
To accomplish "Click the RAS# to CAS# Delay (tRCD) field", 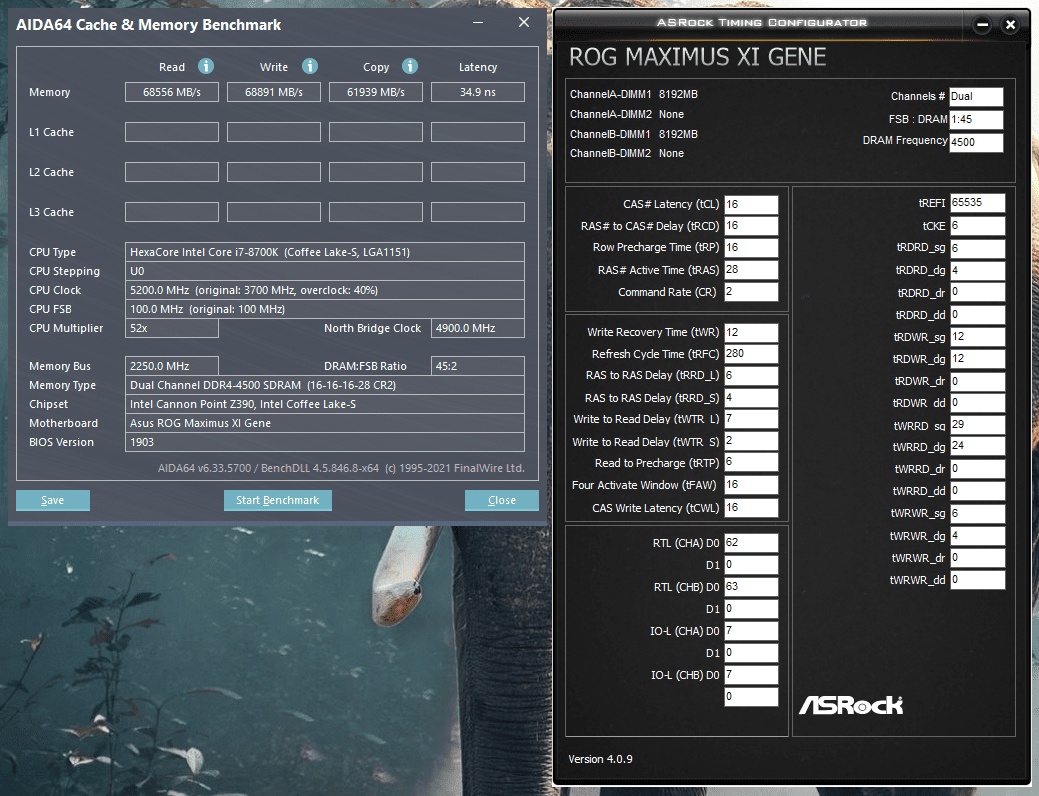I will pos(751,226).
